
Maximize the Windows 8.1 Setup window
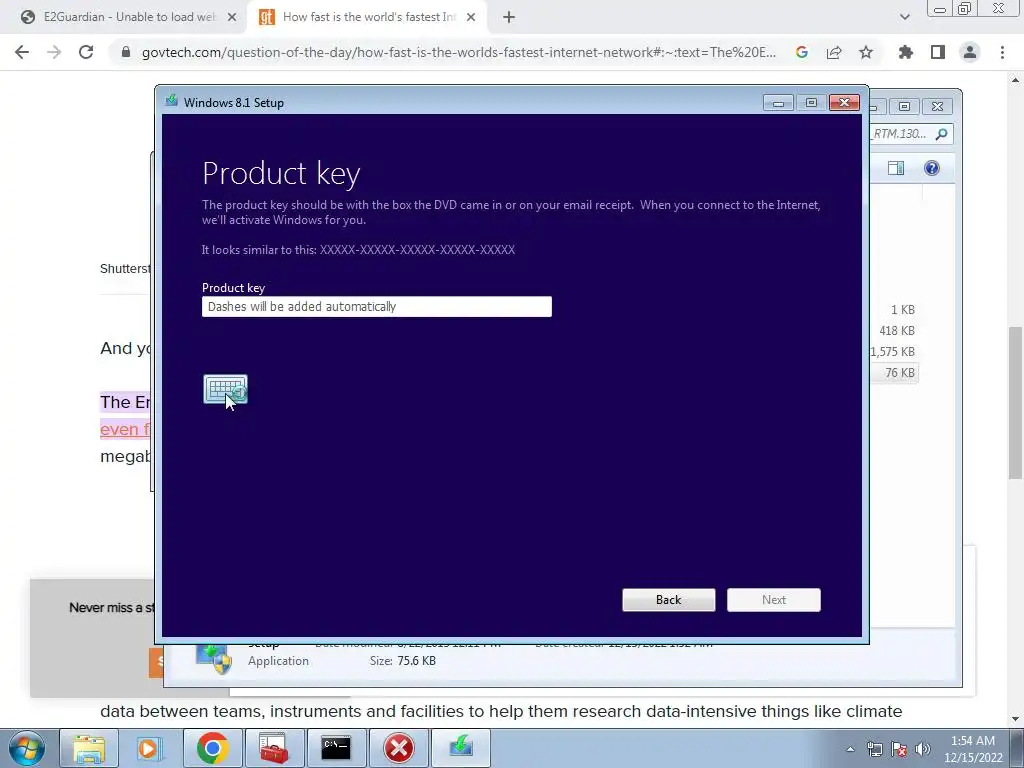[811, 103]
